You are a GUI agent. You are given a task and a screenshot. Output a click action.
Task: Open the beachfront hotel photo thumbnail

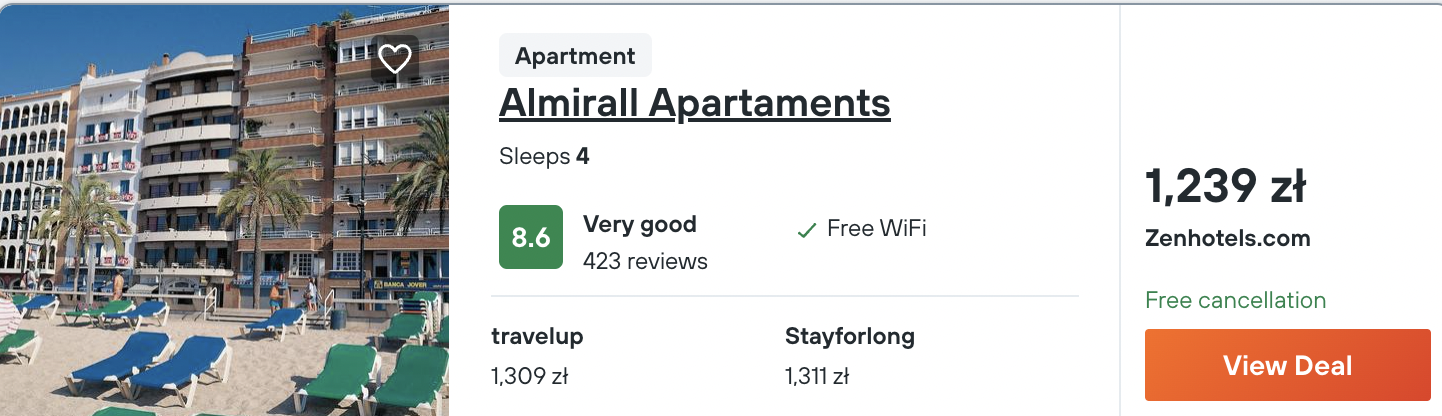click(x=224, y=210)
